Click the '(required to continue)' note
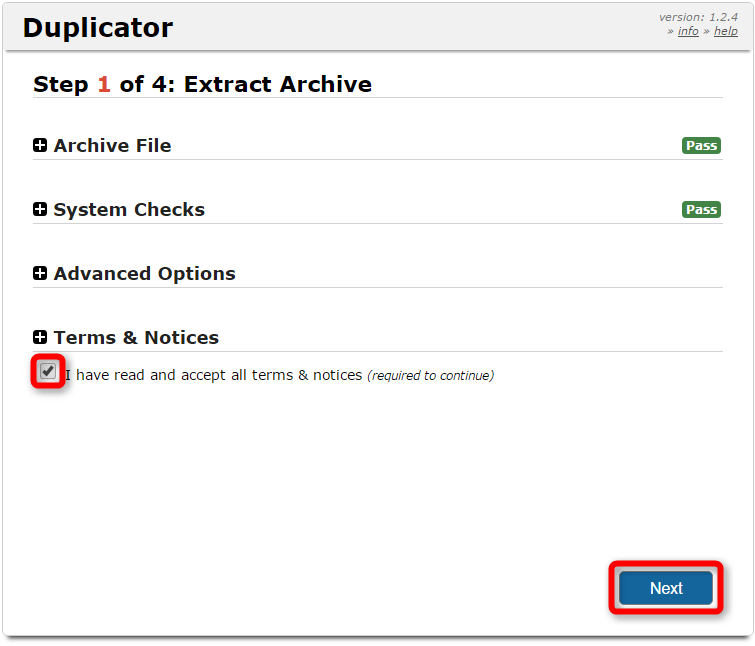This screenshot has width=755, height=646. point(430,375)
